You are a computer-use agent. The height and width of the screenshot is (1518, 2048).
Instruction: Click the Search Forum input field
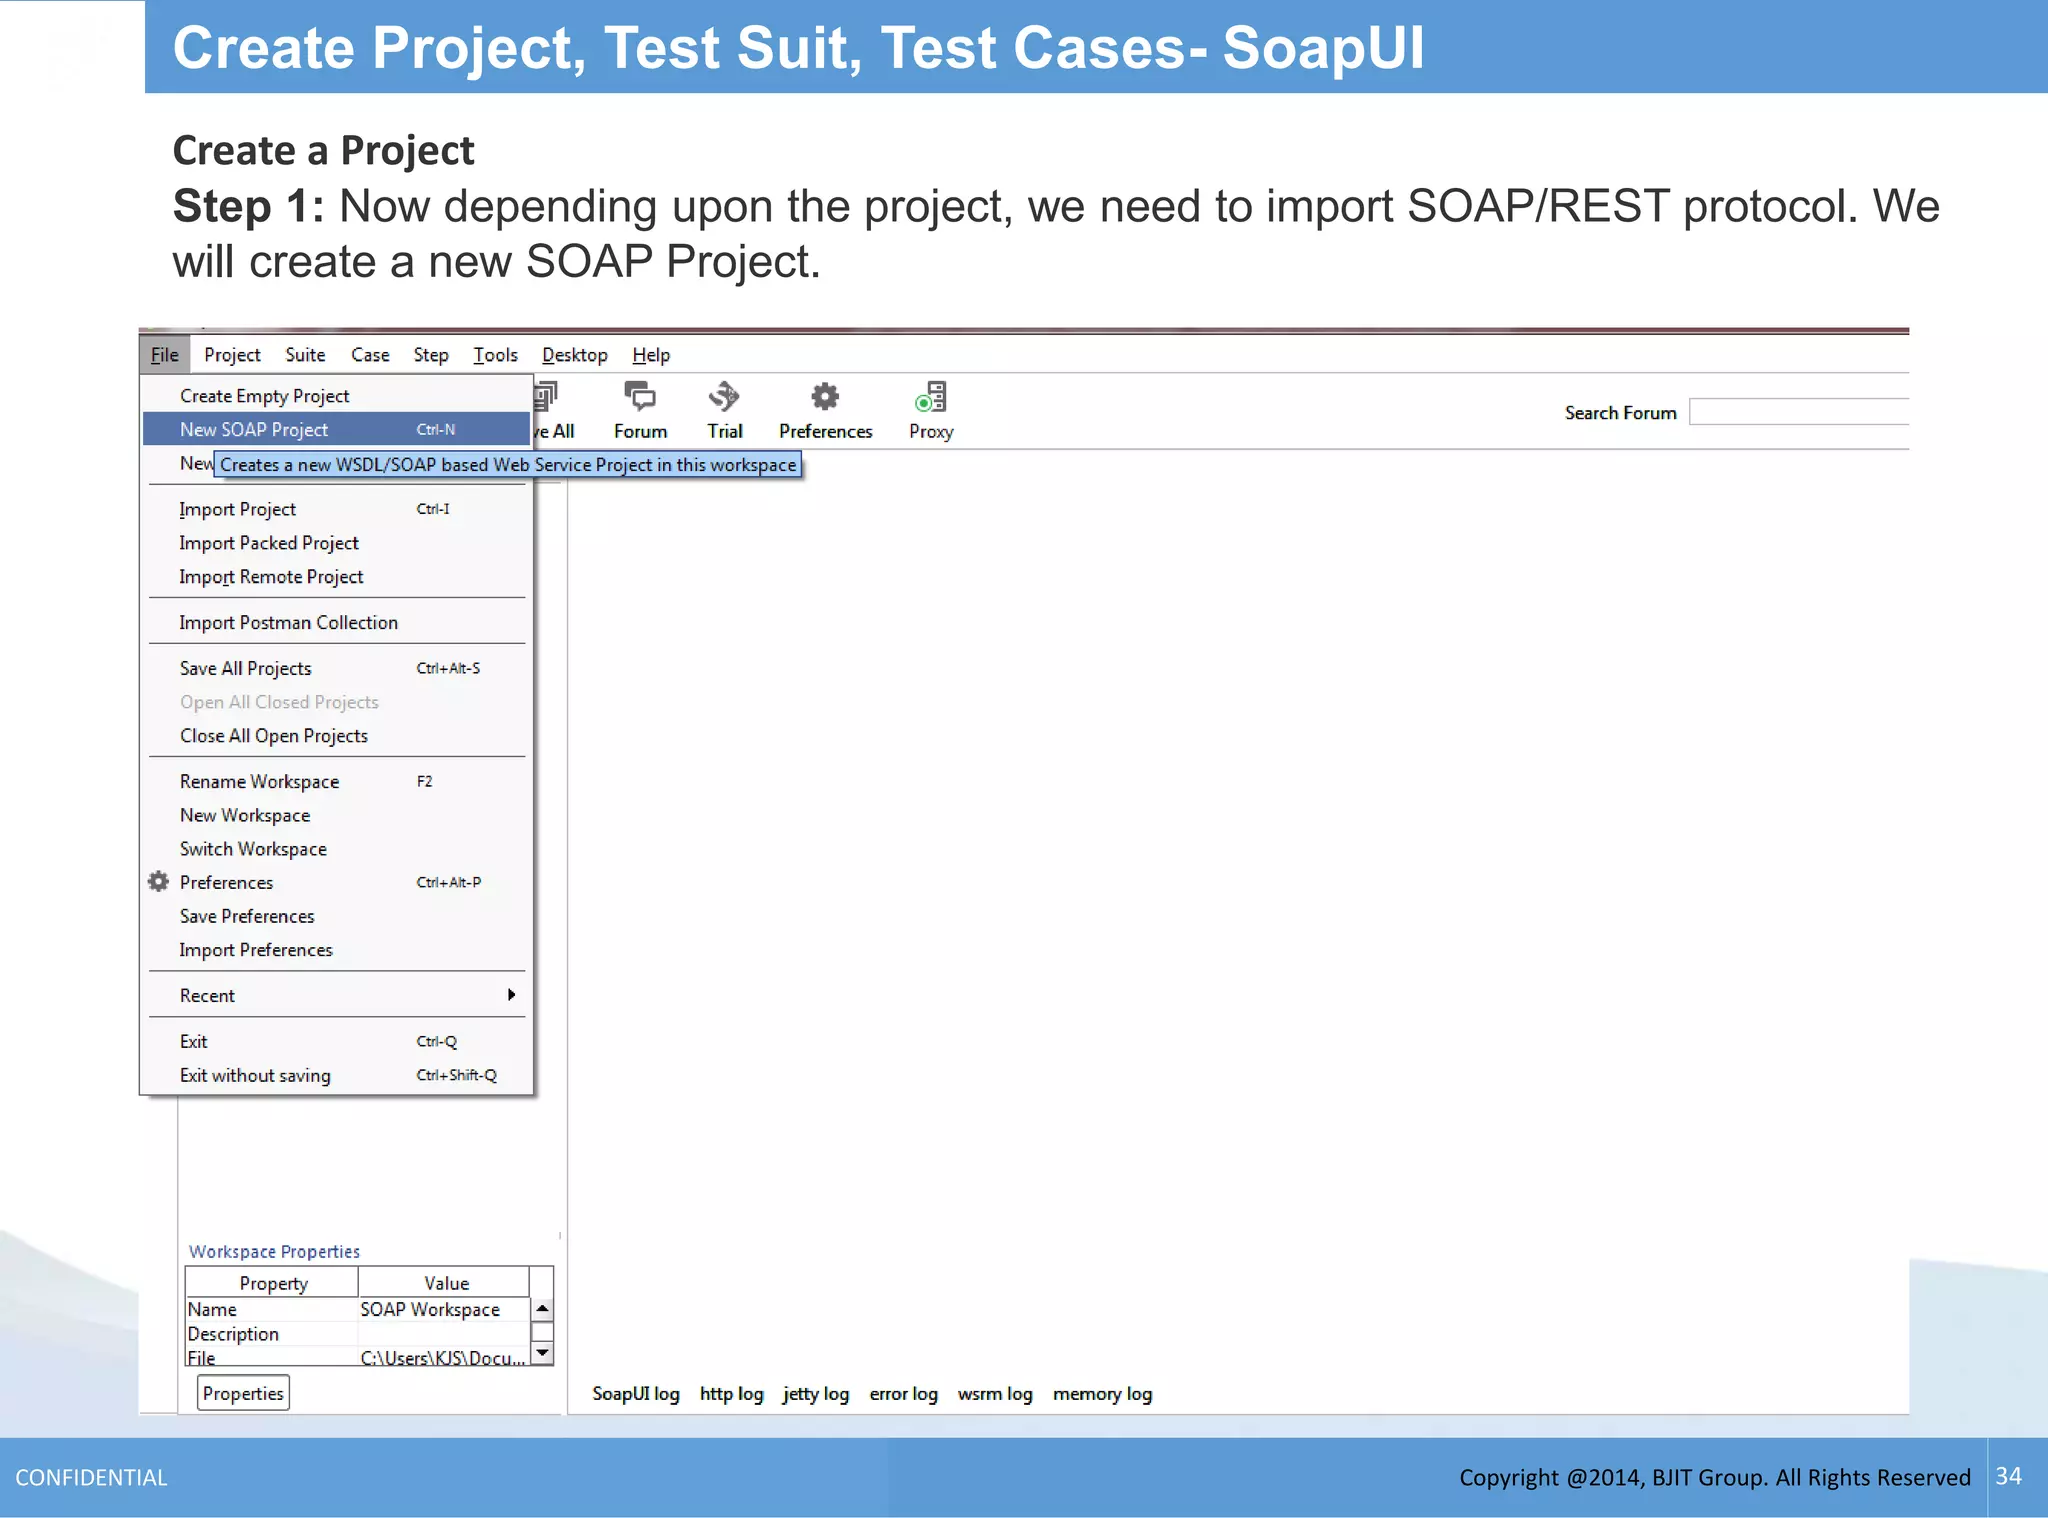(x=1798, y=412)
